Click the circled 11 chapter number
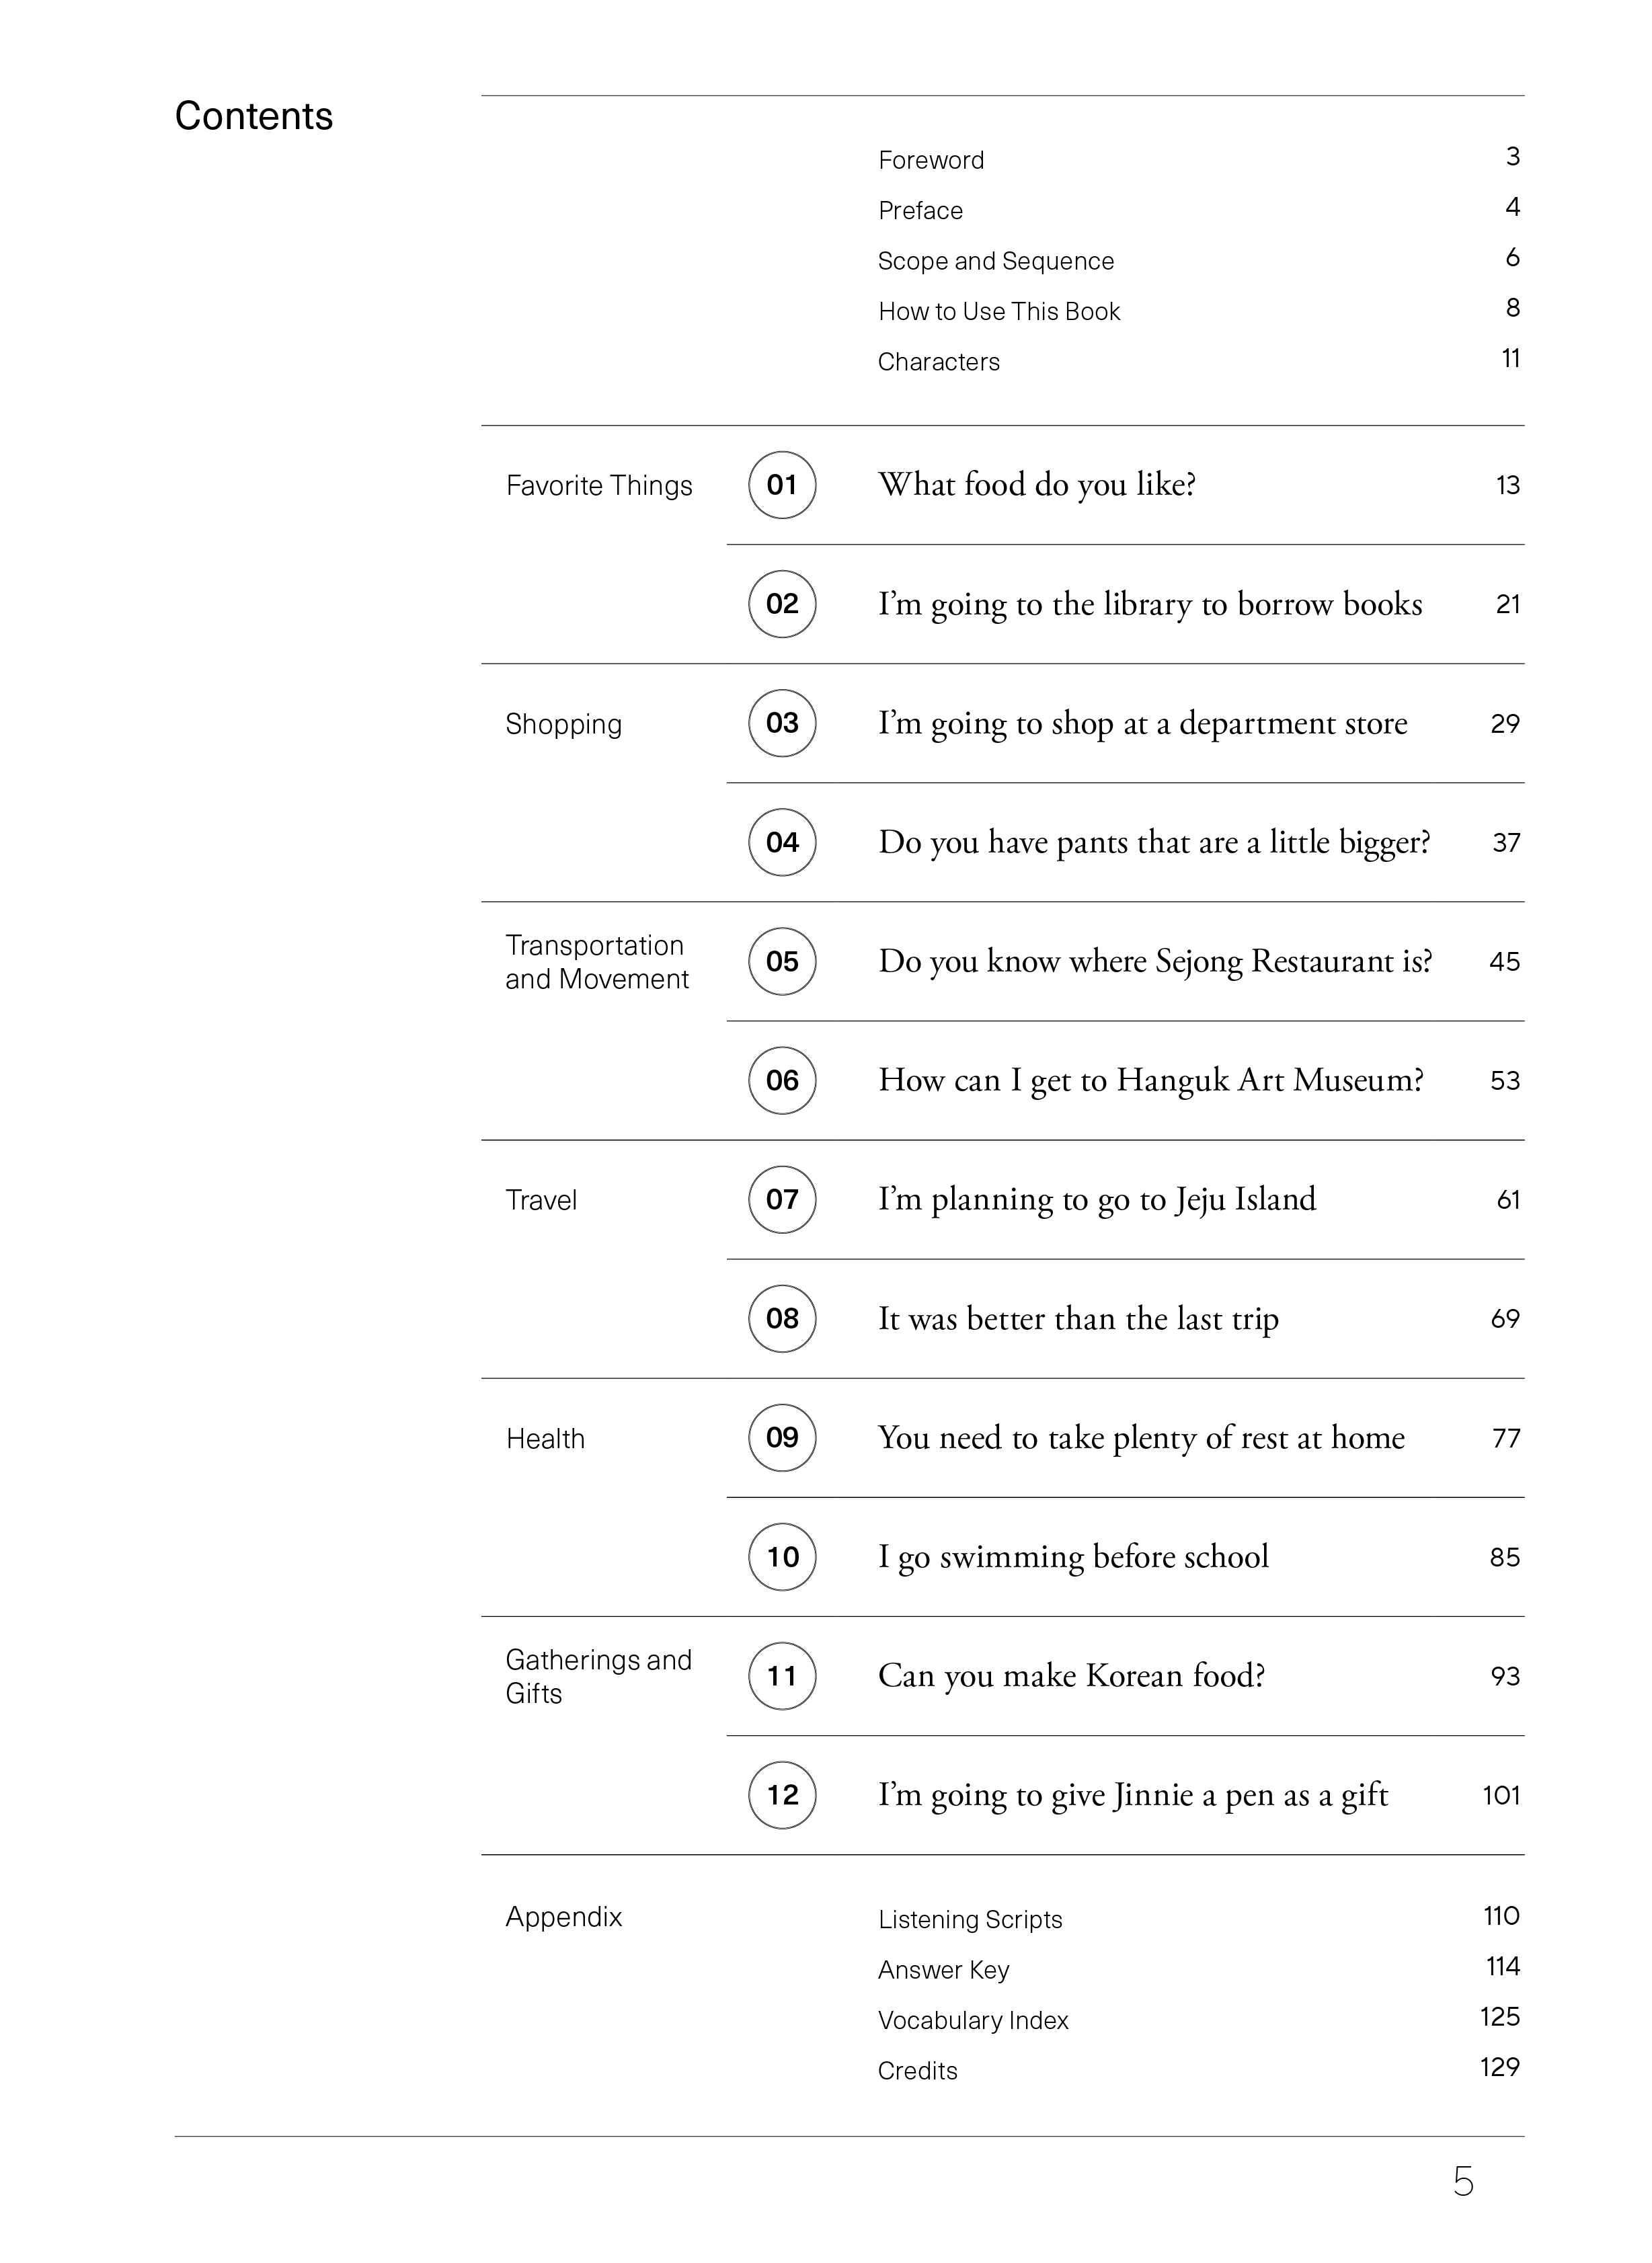This screenshot has height=2263, width=1652. (x=782, y=1676)
